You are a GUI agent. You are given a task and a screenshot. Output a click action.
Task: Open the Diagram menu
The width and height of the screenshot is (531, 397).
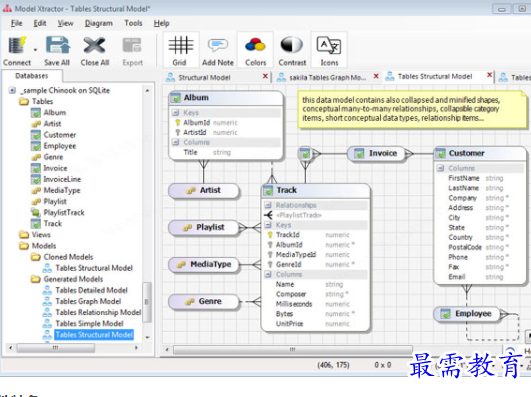coord(99,23)
